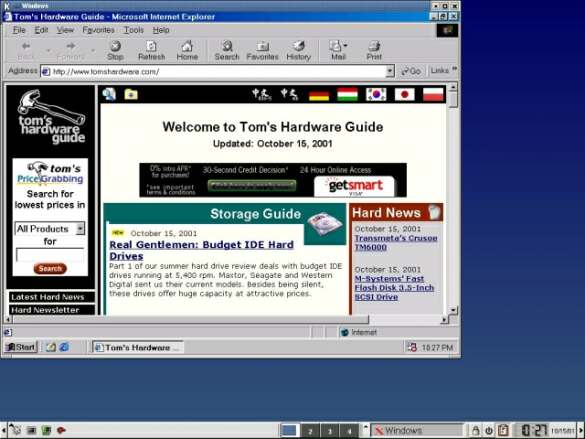The width and height of the screenshot is (585, 439).
Task: Launch Internet Explorer from Quick Launch
Action: click(64, 347)
